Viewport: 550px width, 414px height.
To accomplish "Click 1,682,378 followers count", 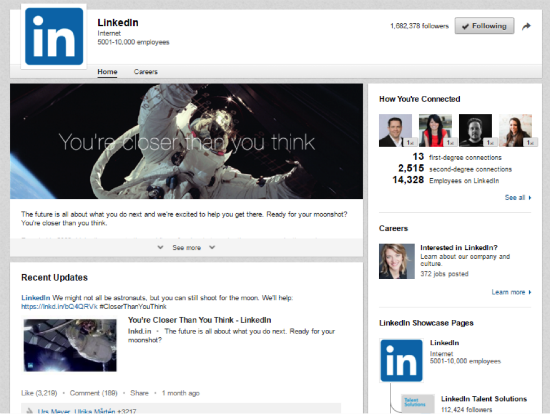I will click(x=420, y=26).
